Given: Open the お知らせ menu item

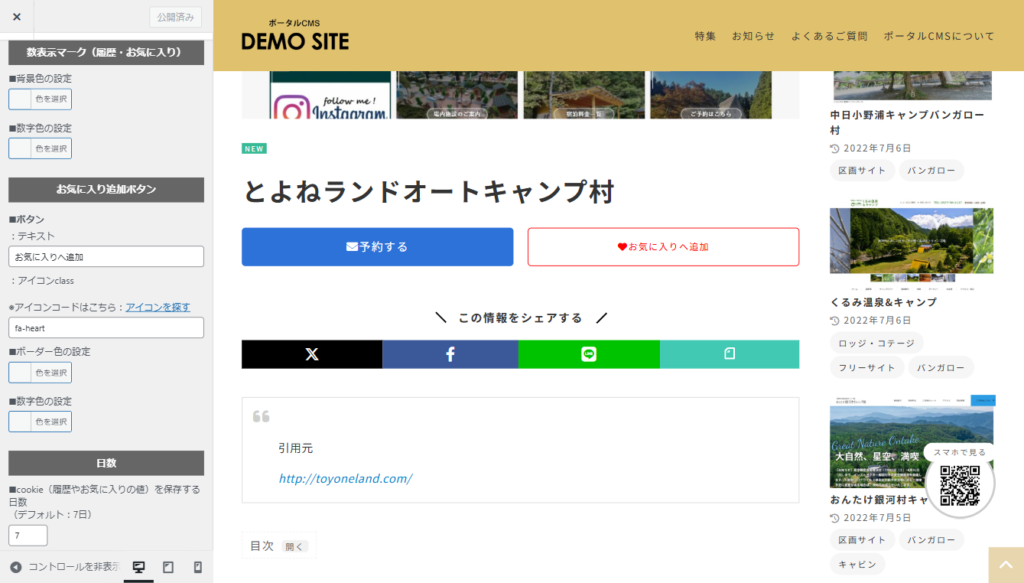Looking at the screenshot, I should point(753,36).
